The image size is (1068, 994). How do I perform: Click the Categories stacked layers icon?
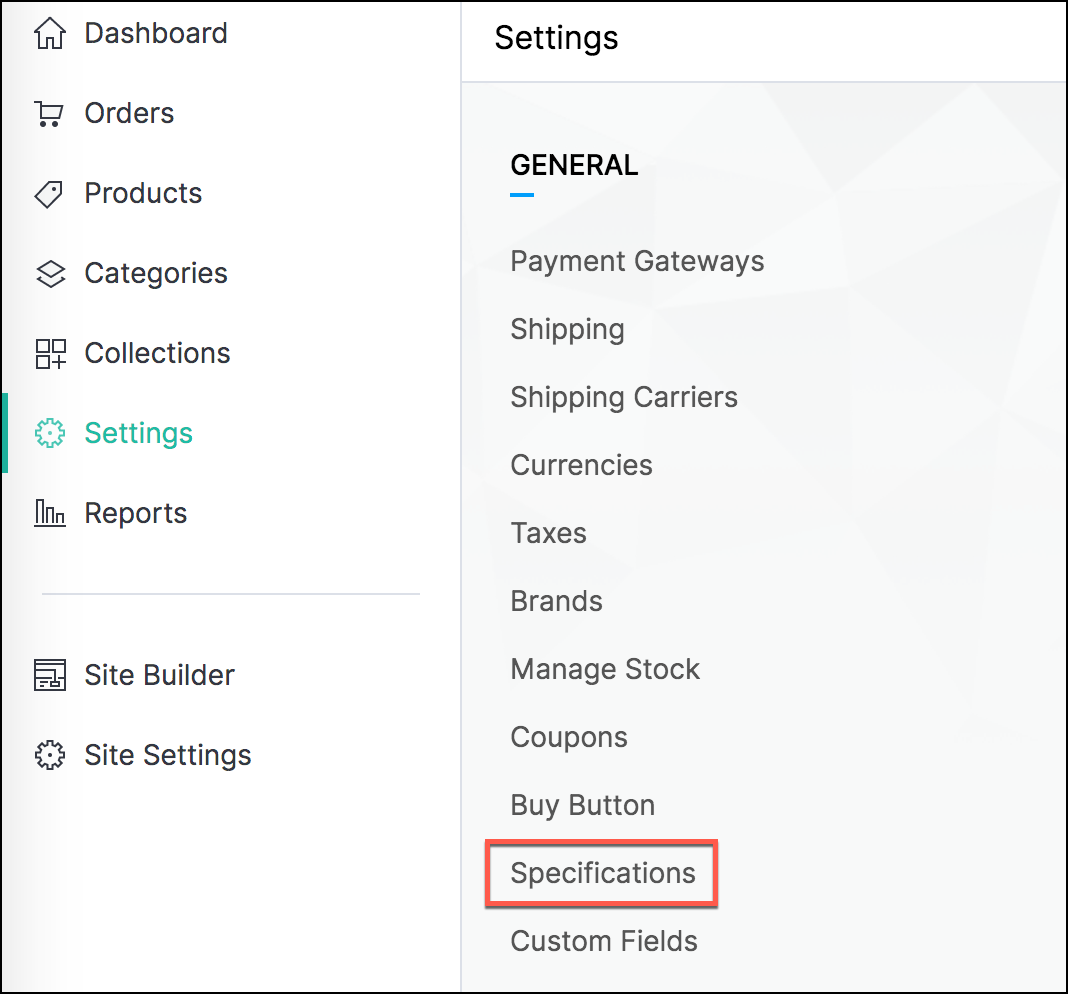[x=49, y=274]
